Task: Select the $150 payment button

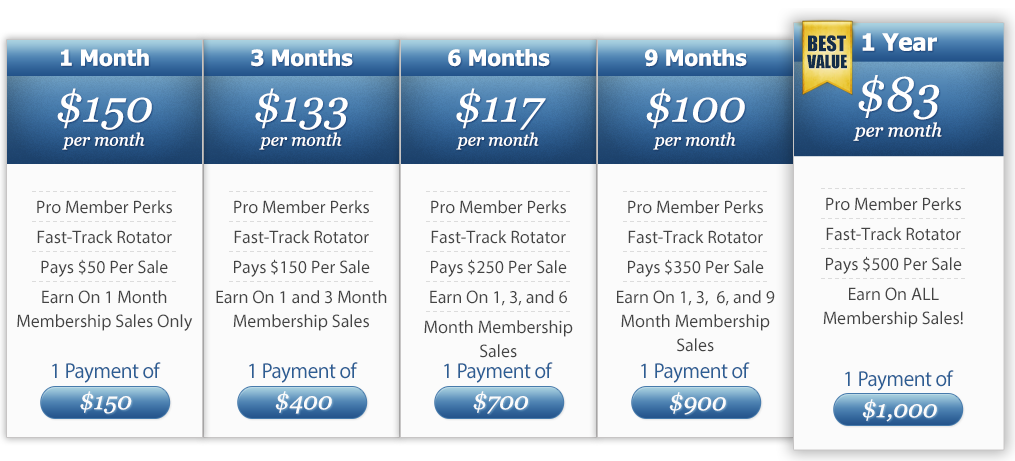Action: (105, 403)
